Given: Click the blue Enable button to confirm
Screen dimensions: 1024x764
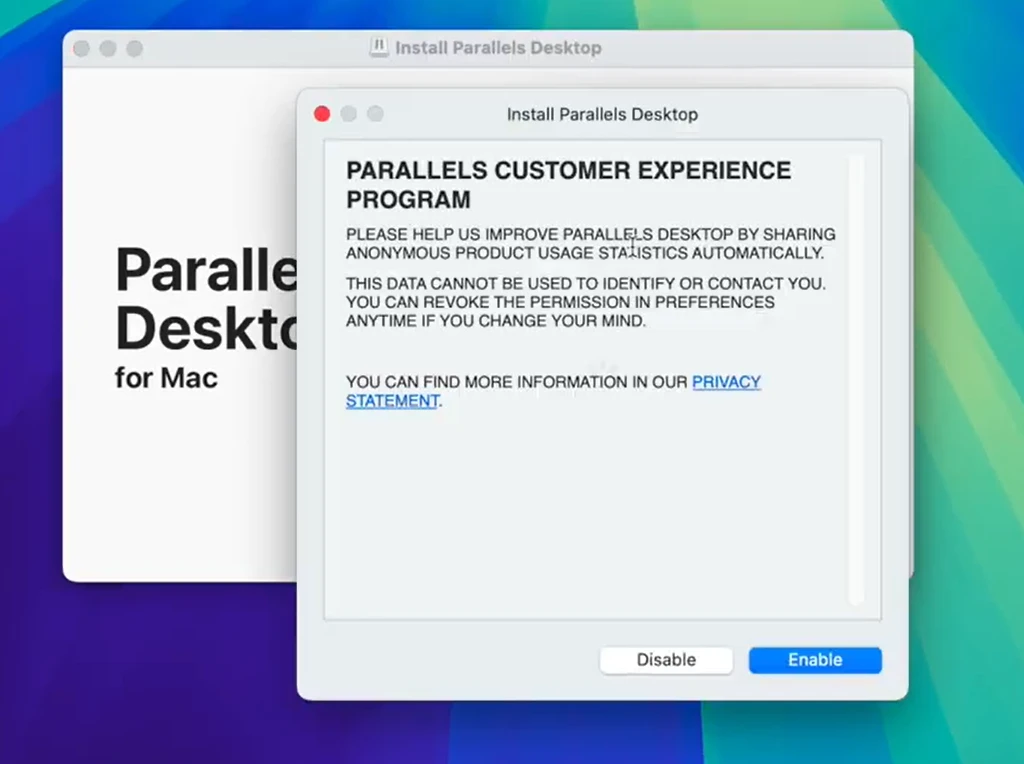Looking at the screenshot, I should (x=814, y=660).
